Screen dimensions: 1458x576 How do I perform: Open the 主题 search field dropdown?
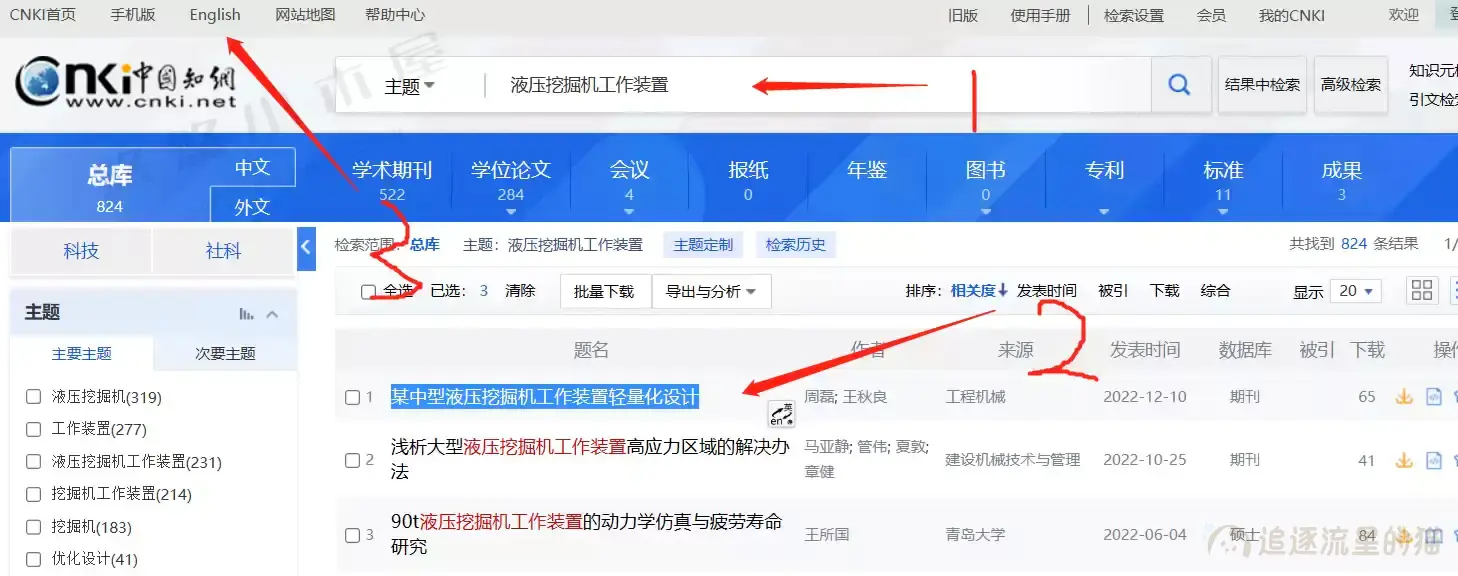(x=410, y=85)
